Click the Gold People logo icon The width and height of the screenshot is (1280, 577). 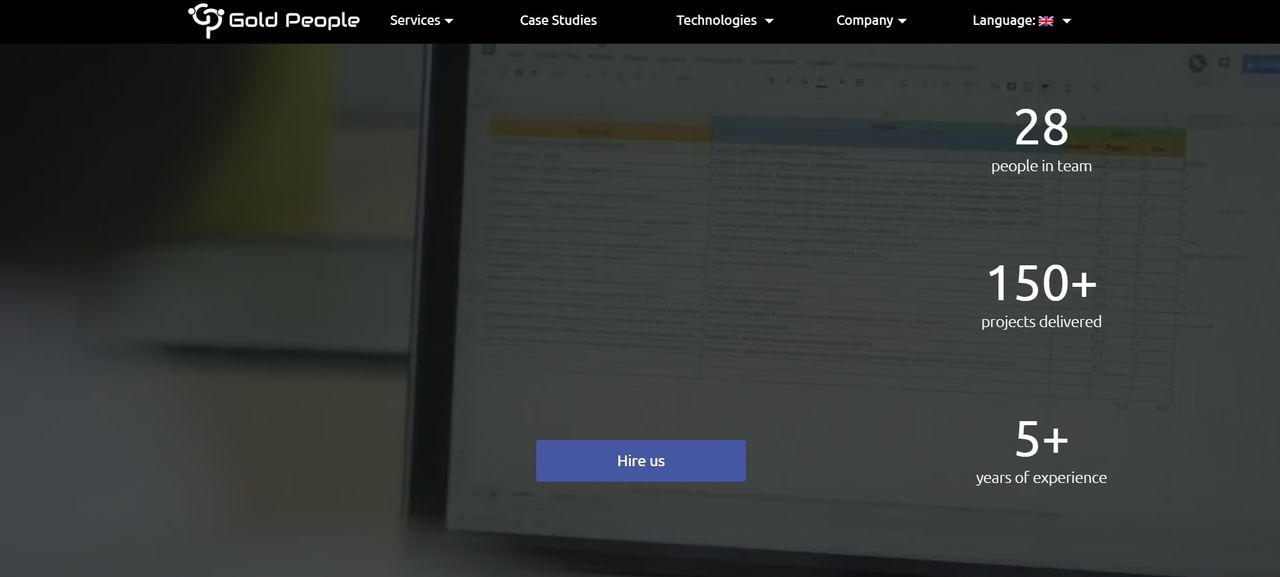tap(205, 20)
